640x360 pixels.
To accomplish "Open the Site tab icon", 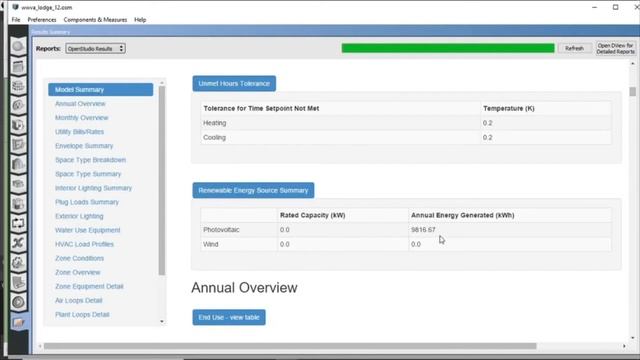I will [x=18, y=46].
